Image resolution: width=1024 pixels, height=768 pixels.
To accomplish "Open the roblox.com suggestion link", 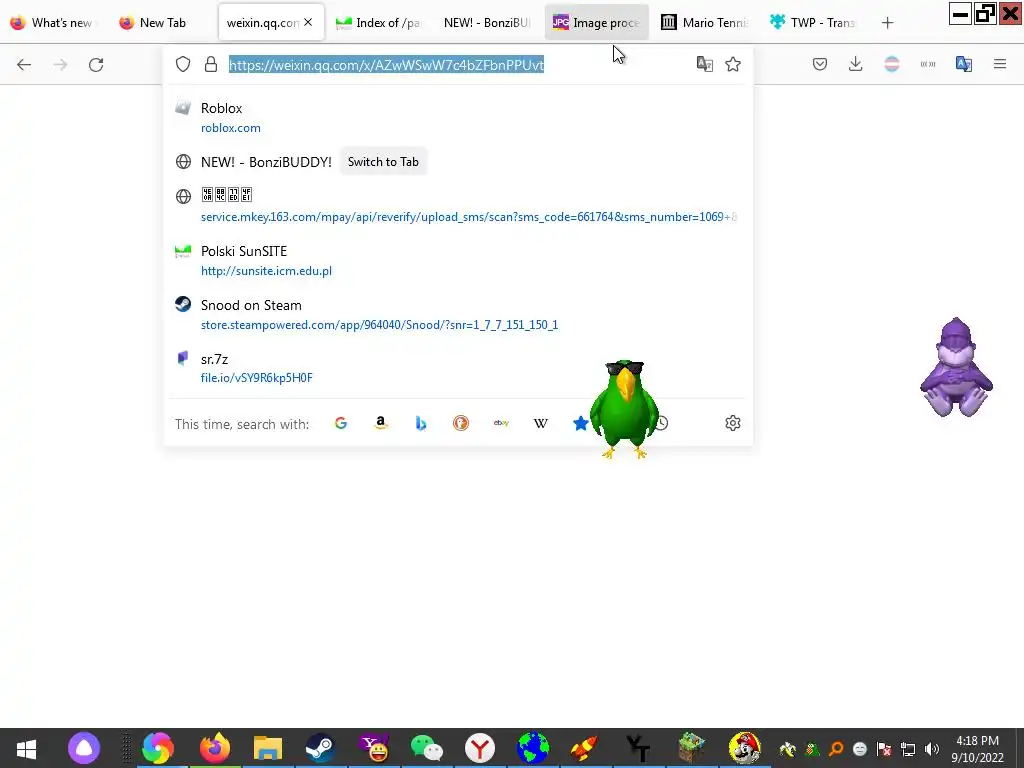I will click(x=231, y=128).
